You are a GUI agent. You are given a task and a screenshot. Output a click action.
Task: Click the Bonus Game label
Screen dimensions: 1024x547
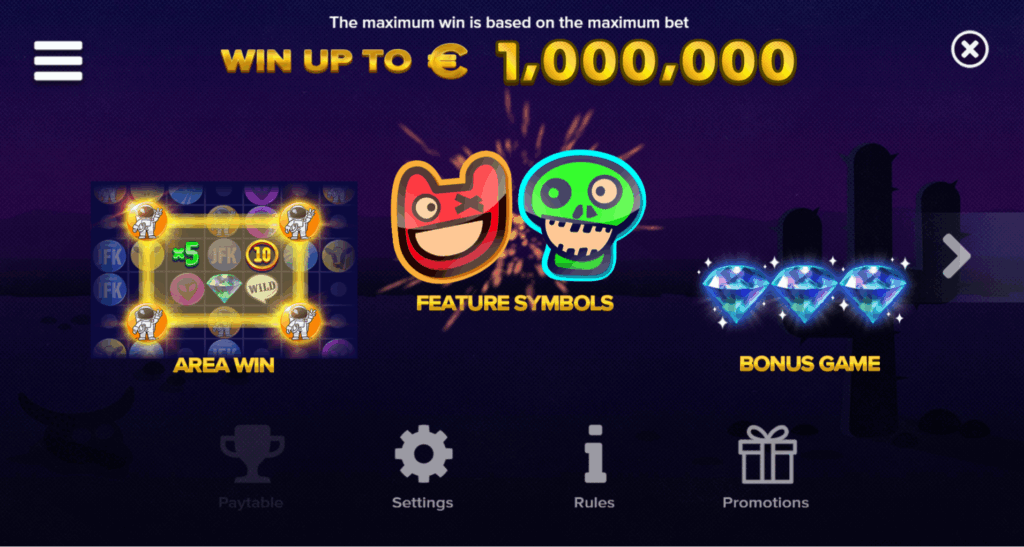point(809,364)
